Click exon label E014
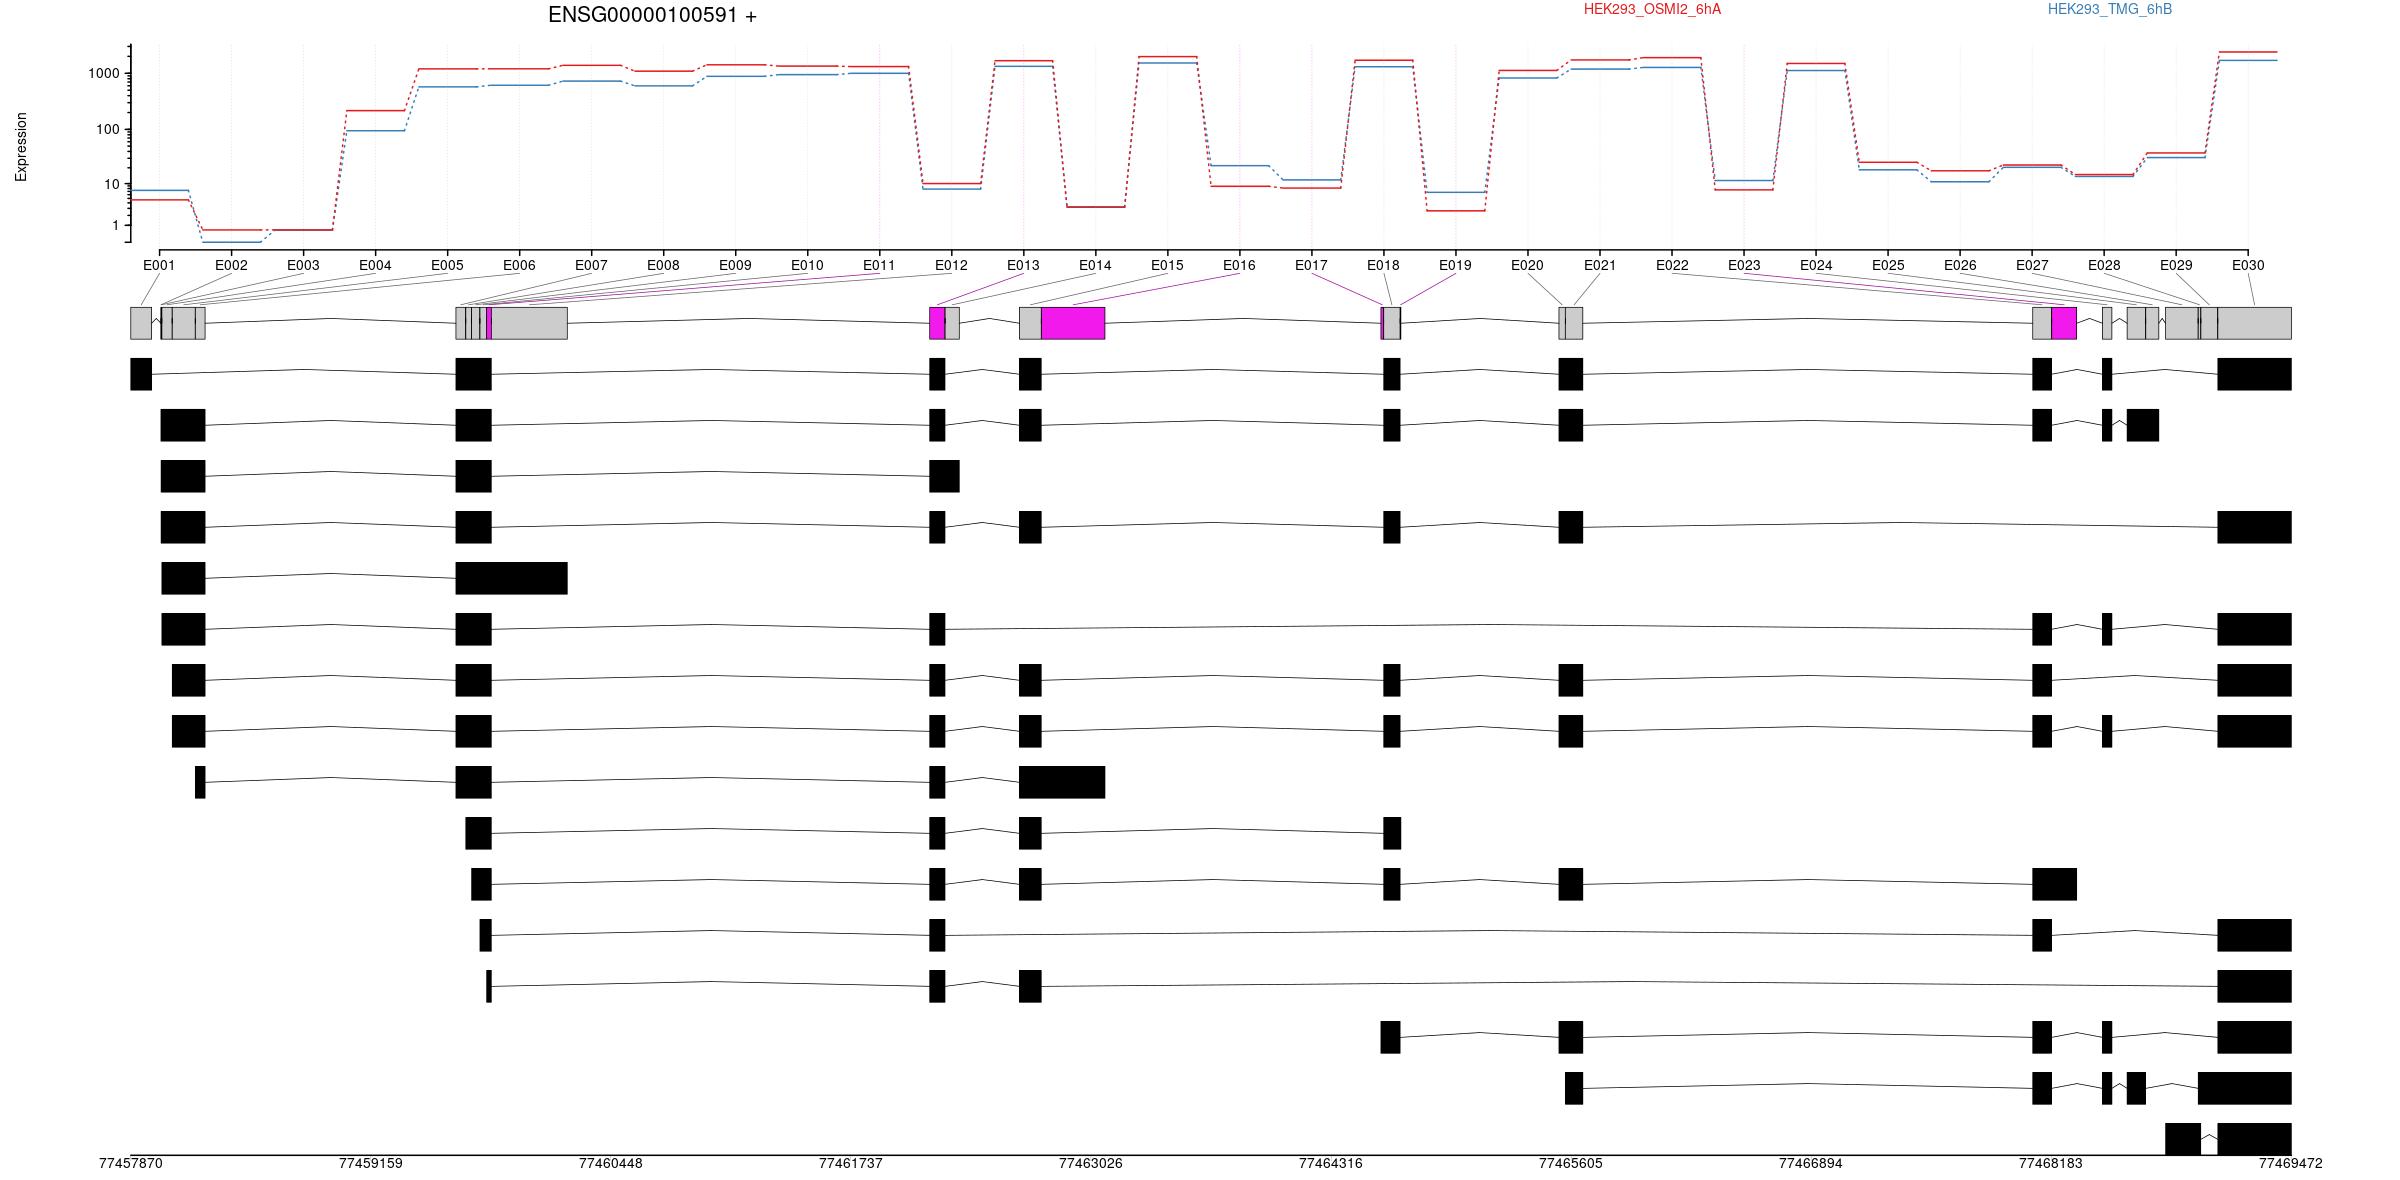The height and width of the screenshot is (1180, 2400). (1095, 265)
